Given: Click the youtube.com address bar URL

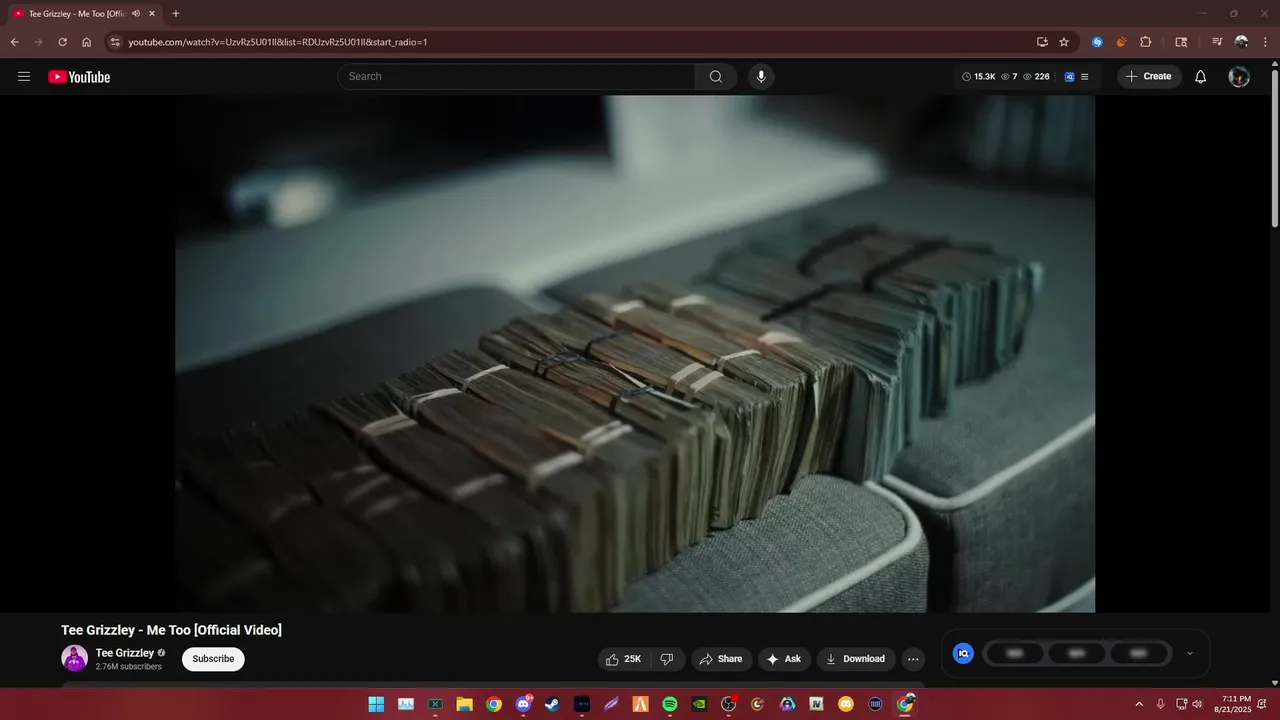Looking at the screenshot, I should (x=278, y=42).
